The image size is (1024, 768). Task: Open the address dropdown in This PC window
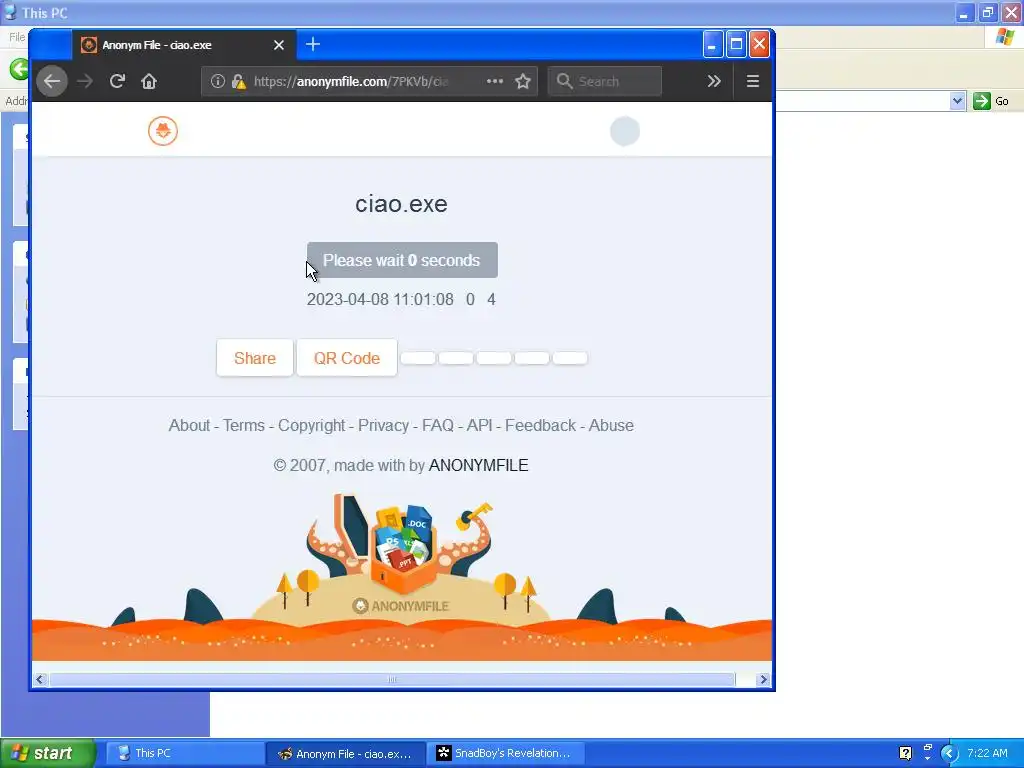[x=957, y=101]
